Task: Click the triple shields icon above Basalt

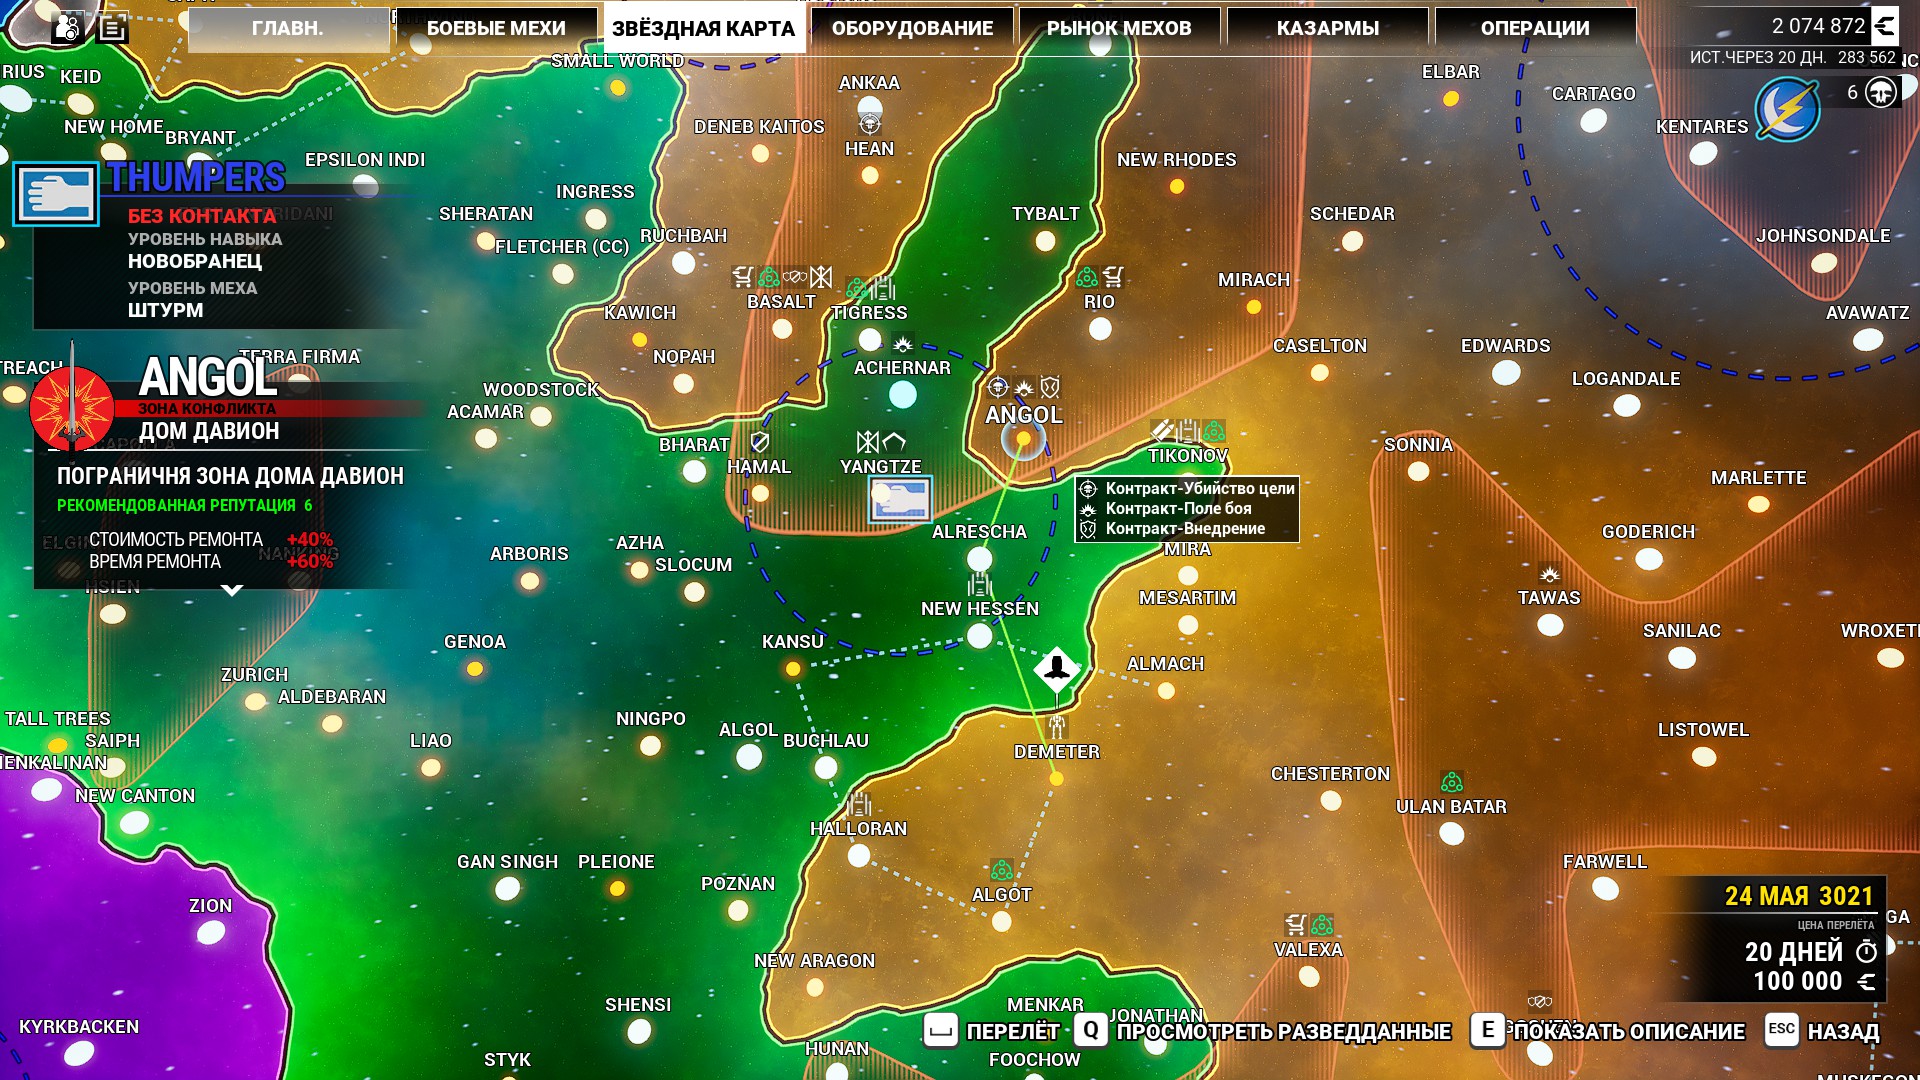Action: click(795, 276)
